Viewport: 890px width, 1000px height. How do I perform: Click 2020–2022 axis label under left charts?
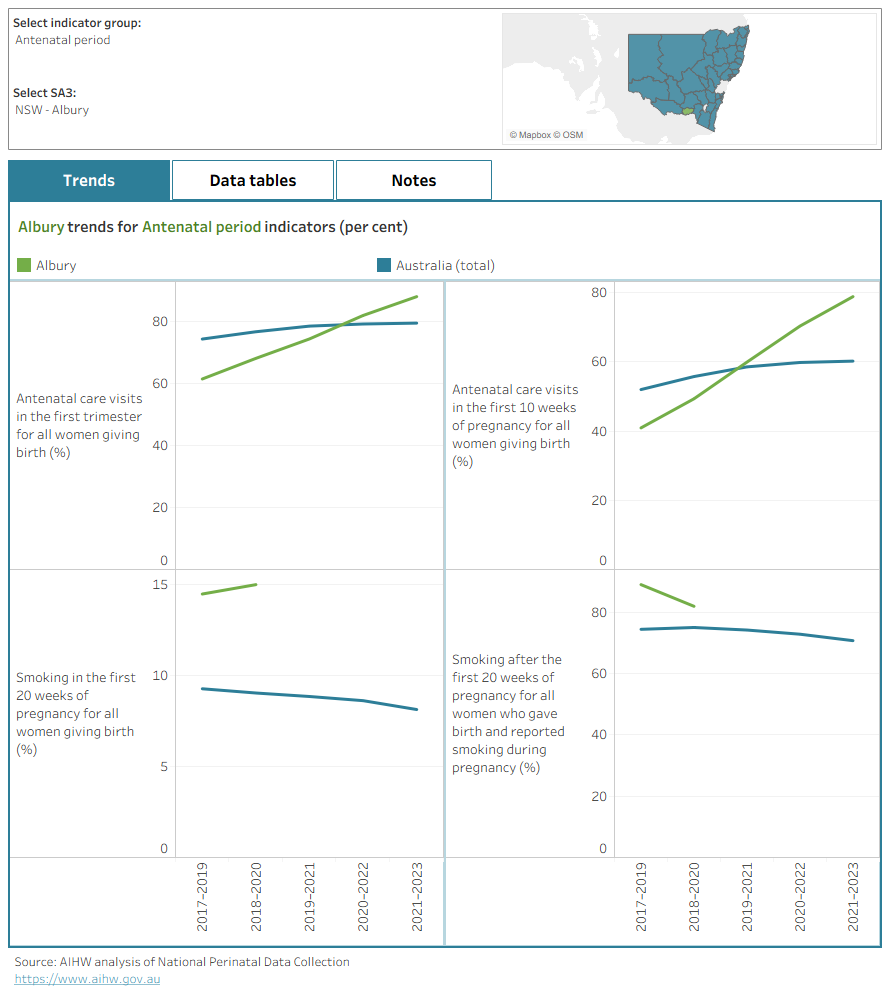click(x=363, y=897)
